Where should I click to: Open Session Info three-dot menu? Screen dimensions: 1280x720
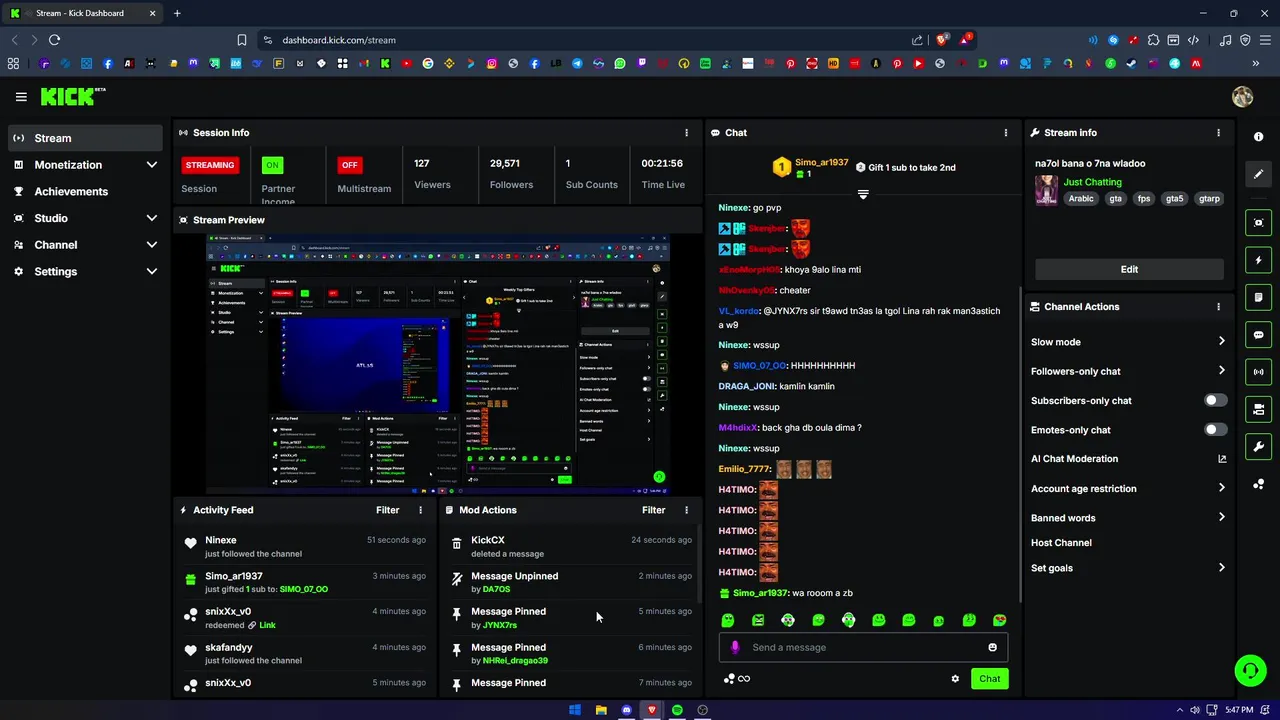pyautogui.click(x=686, y=133)
